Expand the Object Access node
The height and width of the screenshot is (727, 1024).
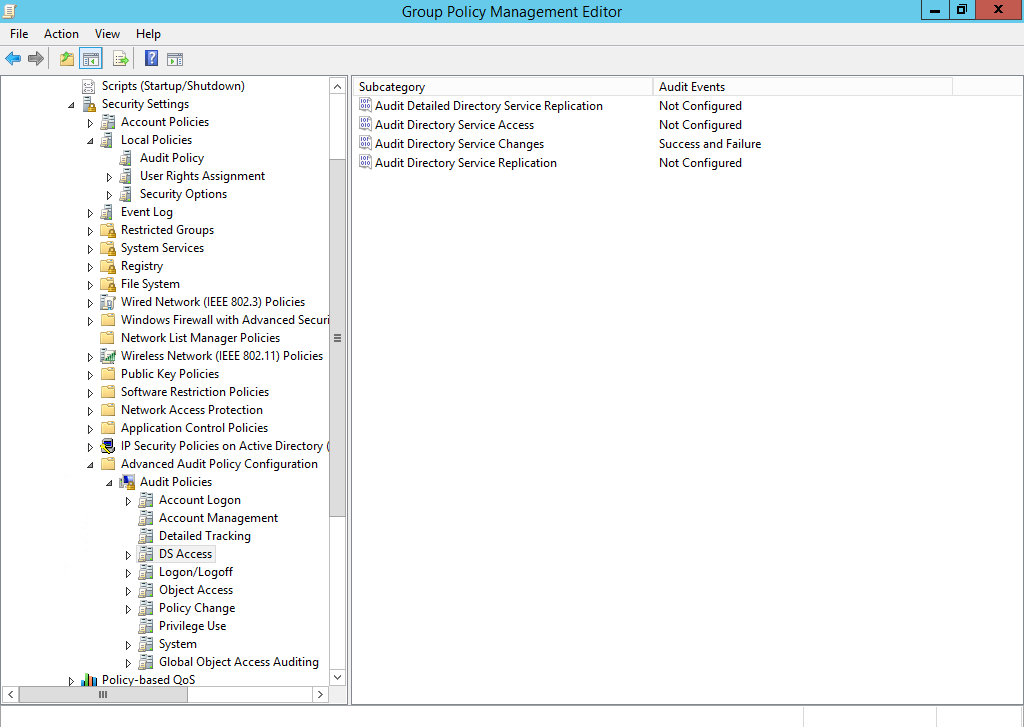128,591
